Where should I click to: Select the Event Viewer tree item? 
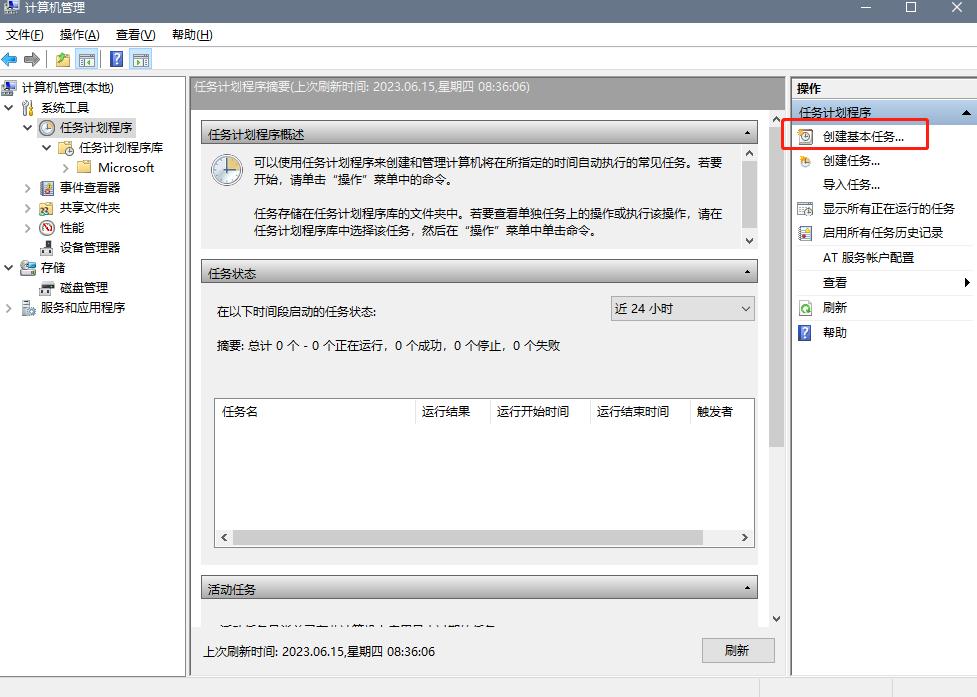82,187
